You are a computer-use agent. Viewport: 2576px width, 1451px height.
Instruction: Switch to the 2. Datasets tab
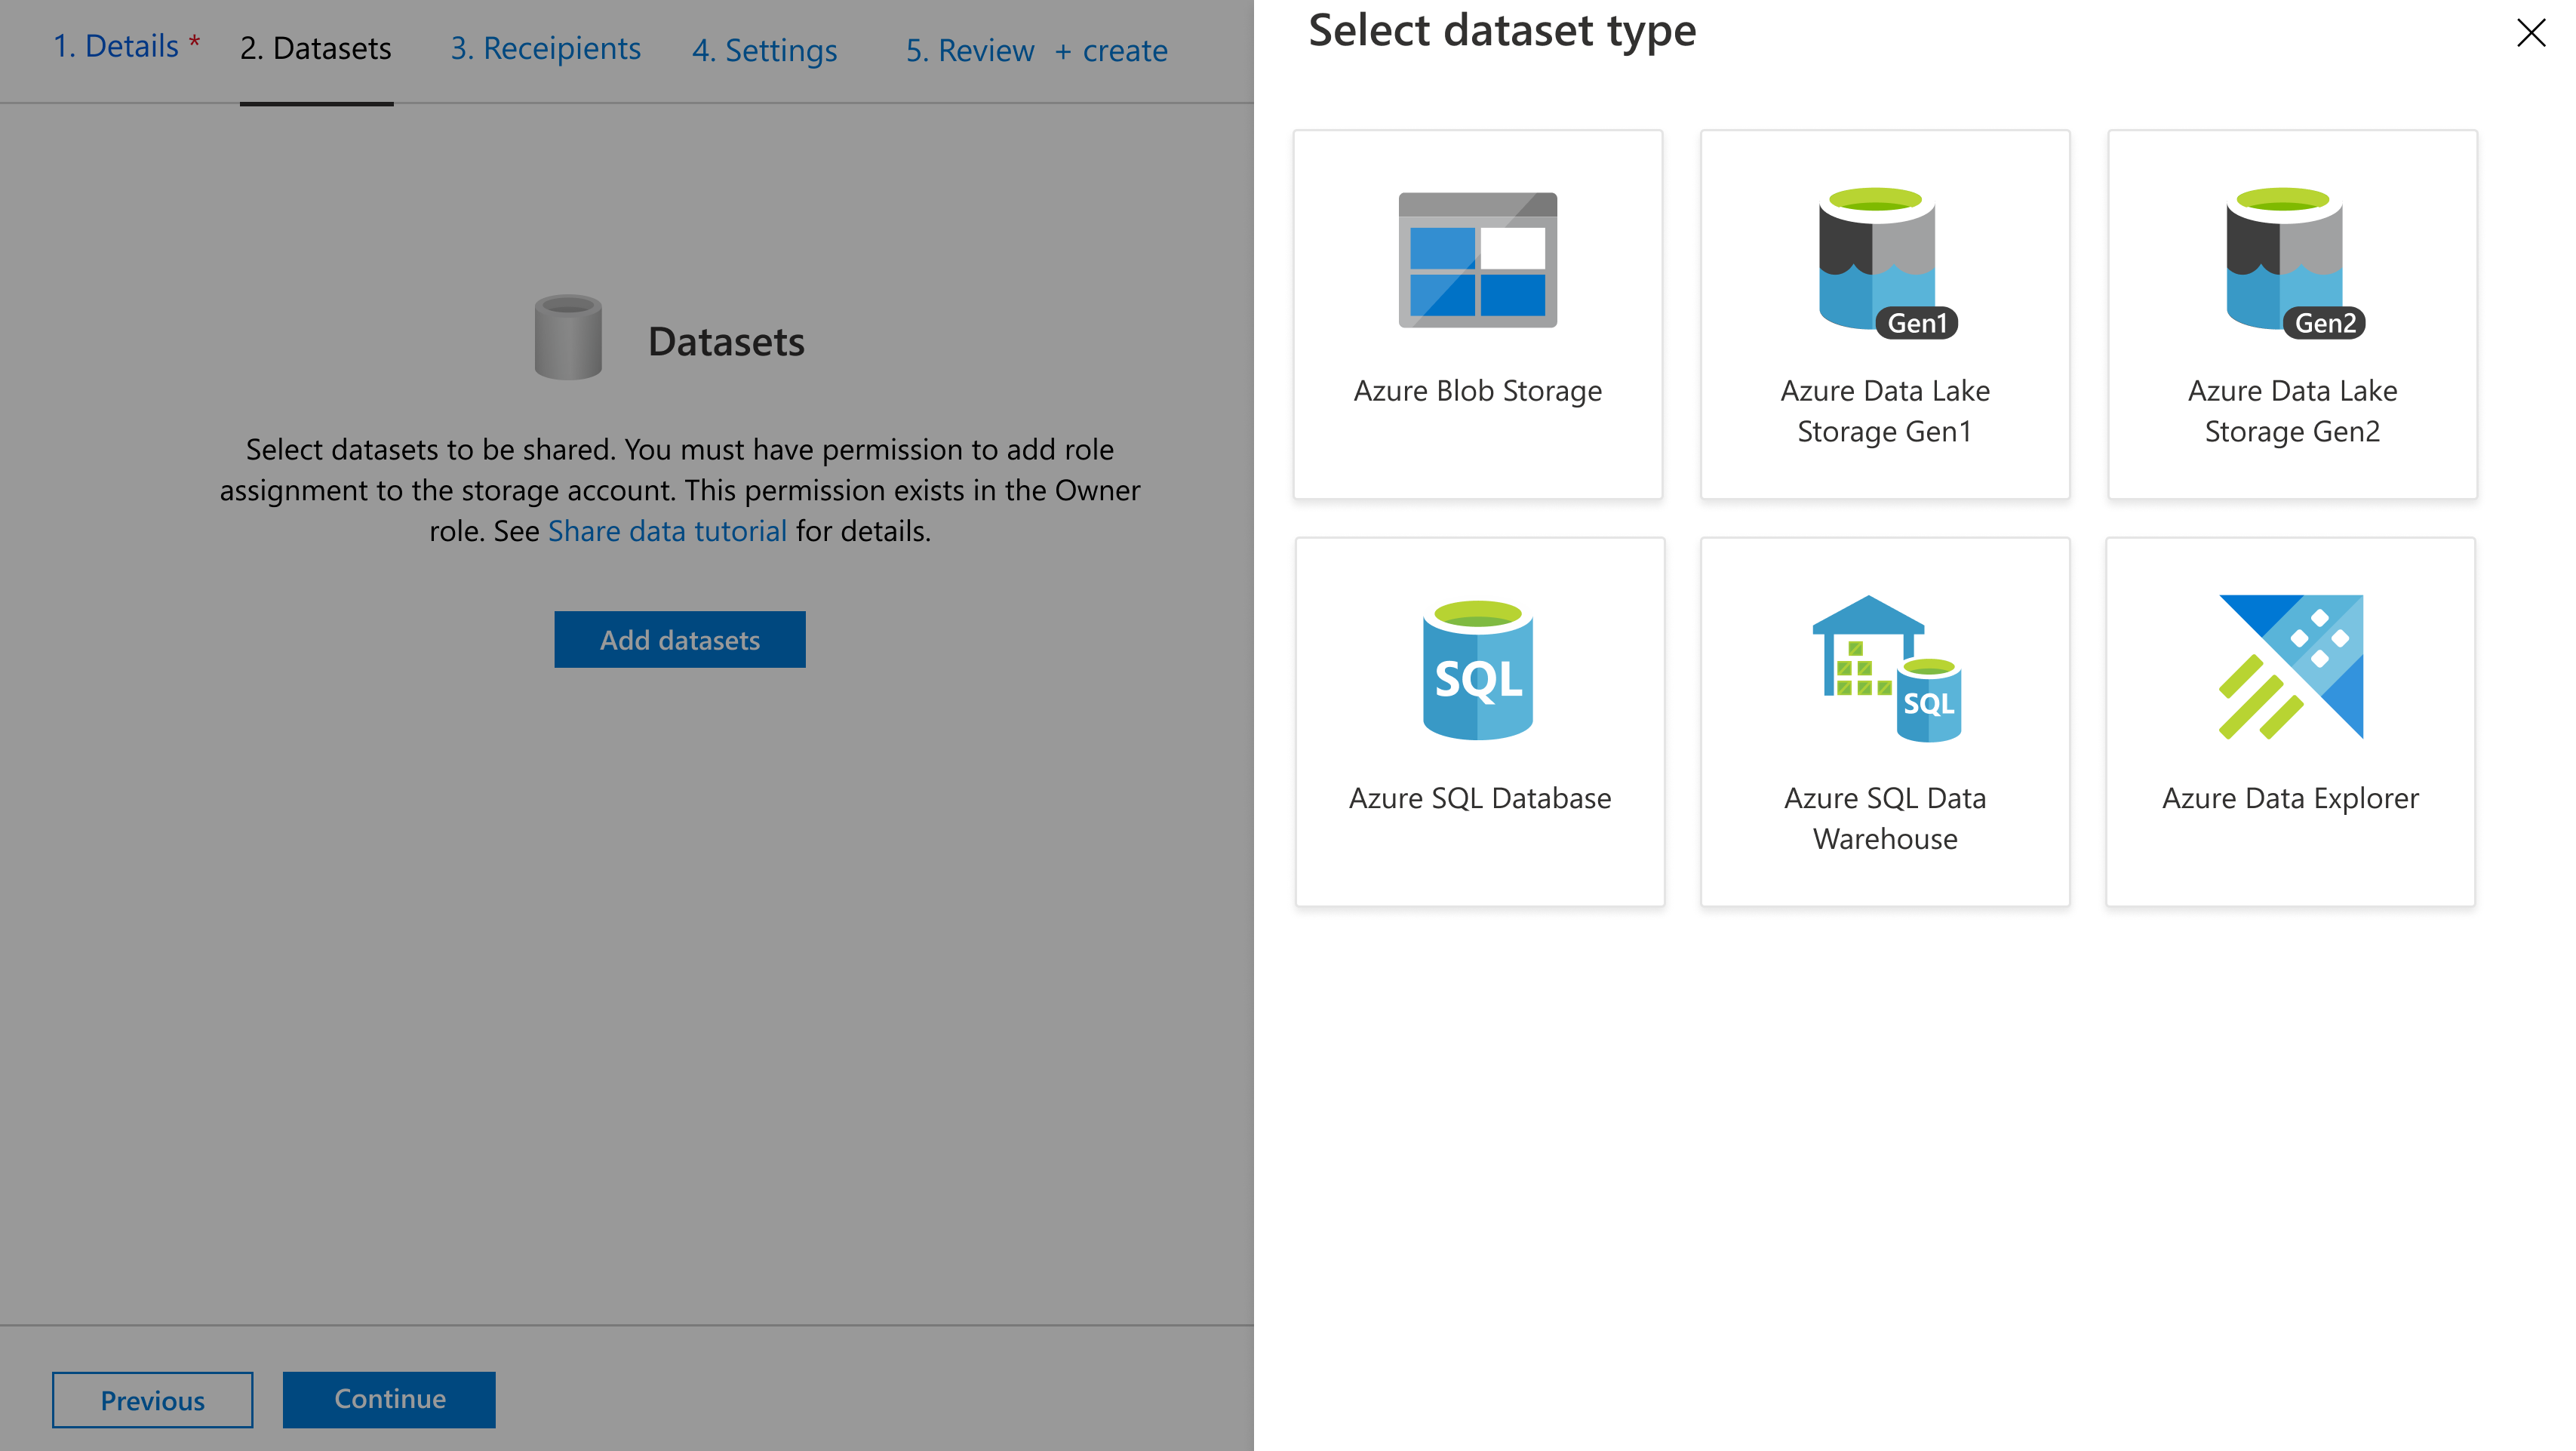[316, 49]
